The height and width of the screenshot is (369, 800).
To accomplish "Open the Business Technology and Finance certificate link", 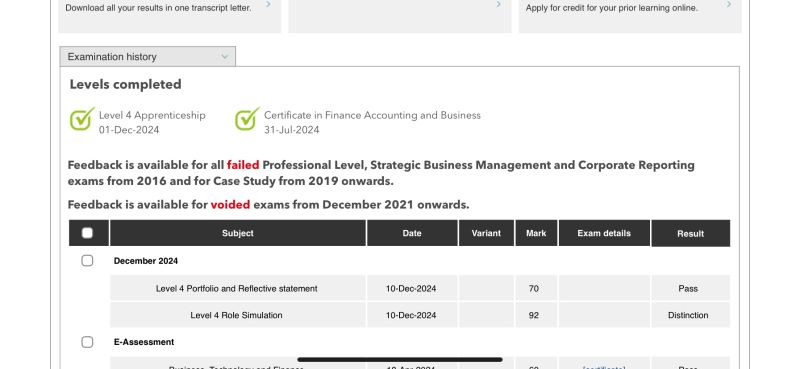I will pos(604,367).
